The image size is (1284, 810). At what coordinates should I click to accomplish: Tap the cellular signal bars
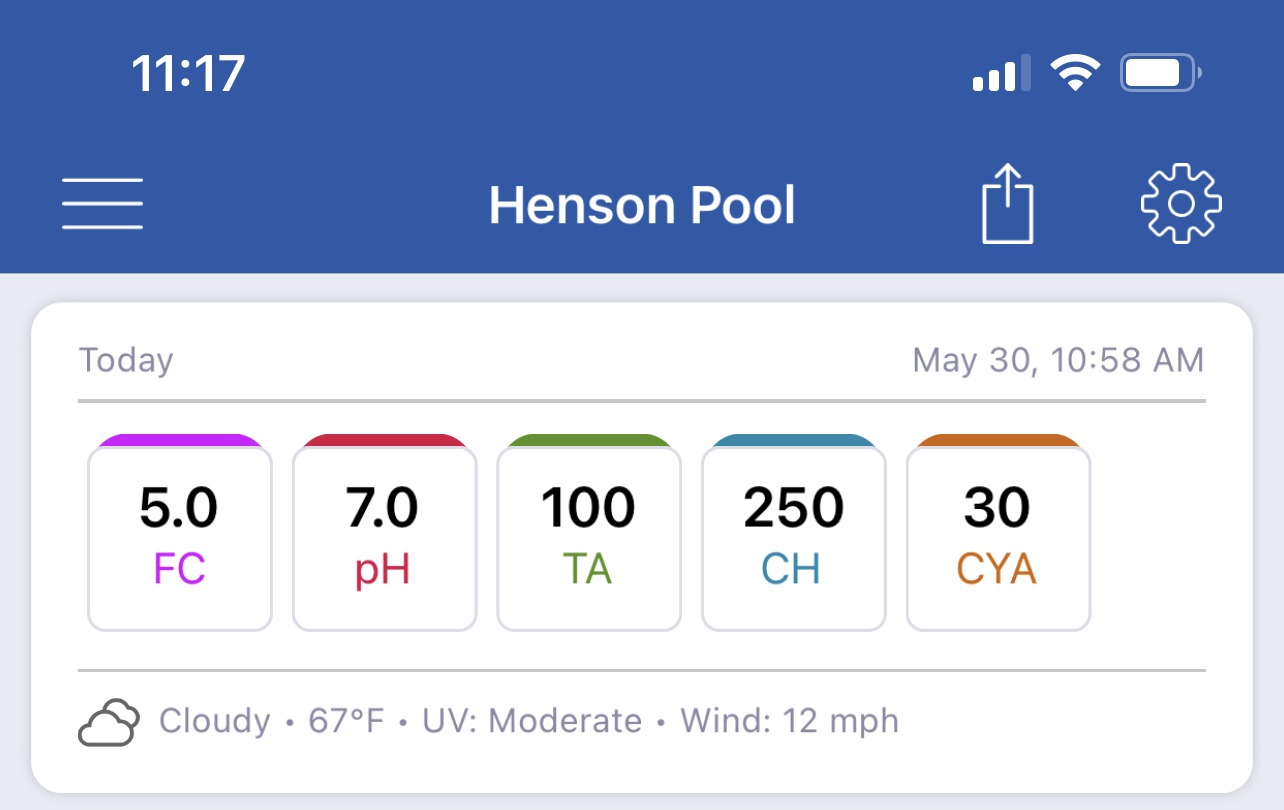tap(1001, 75)
